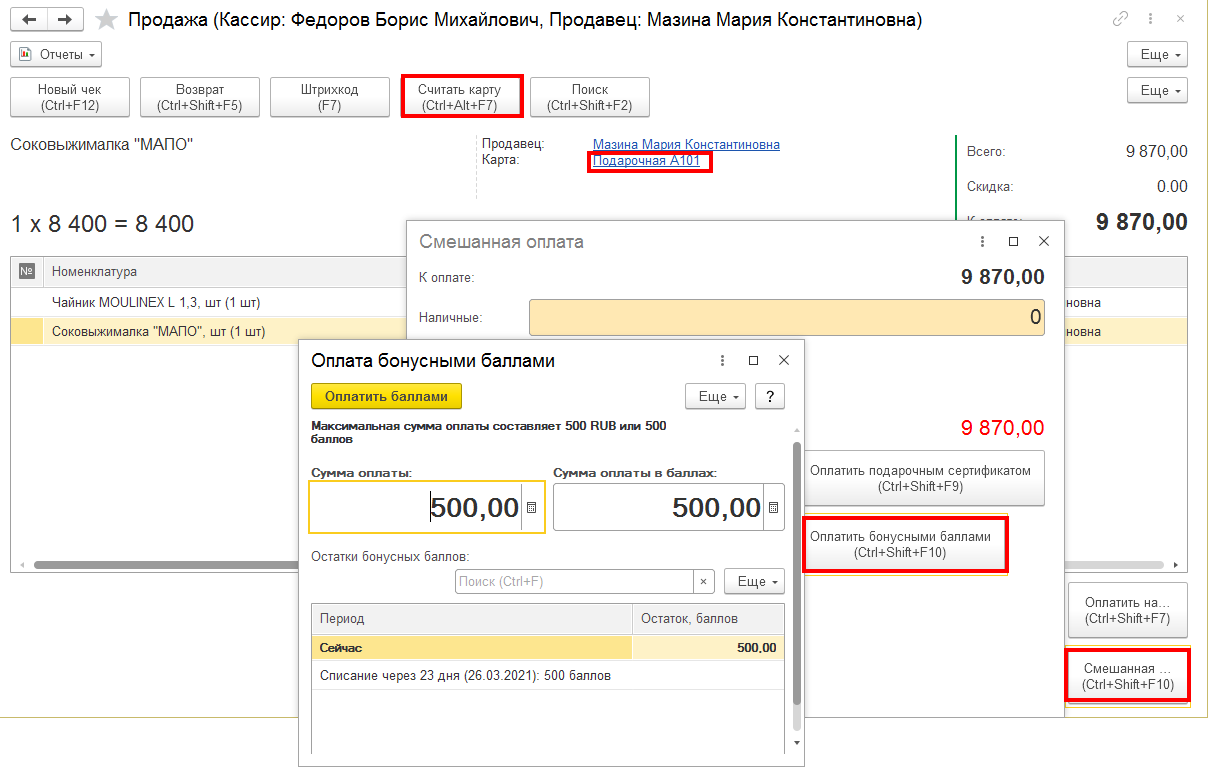
Task: Click the Наличные input field
Action: [x=786, y=317]
